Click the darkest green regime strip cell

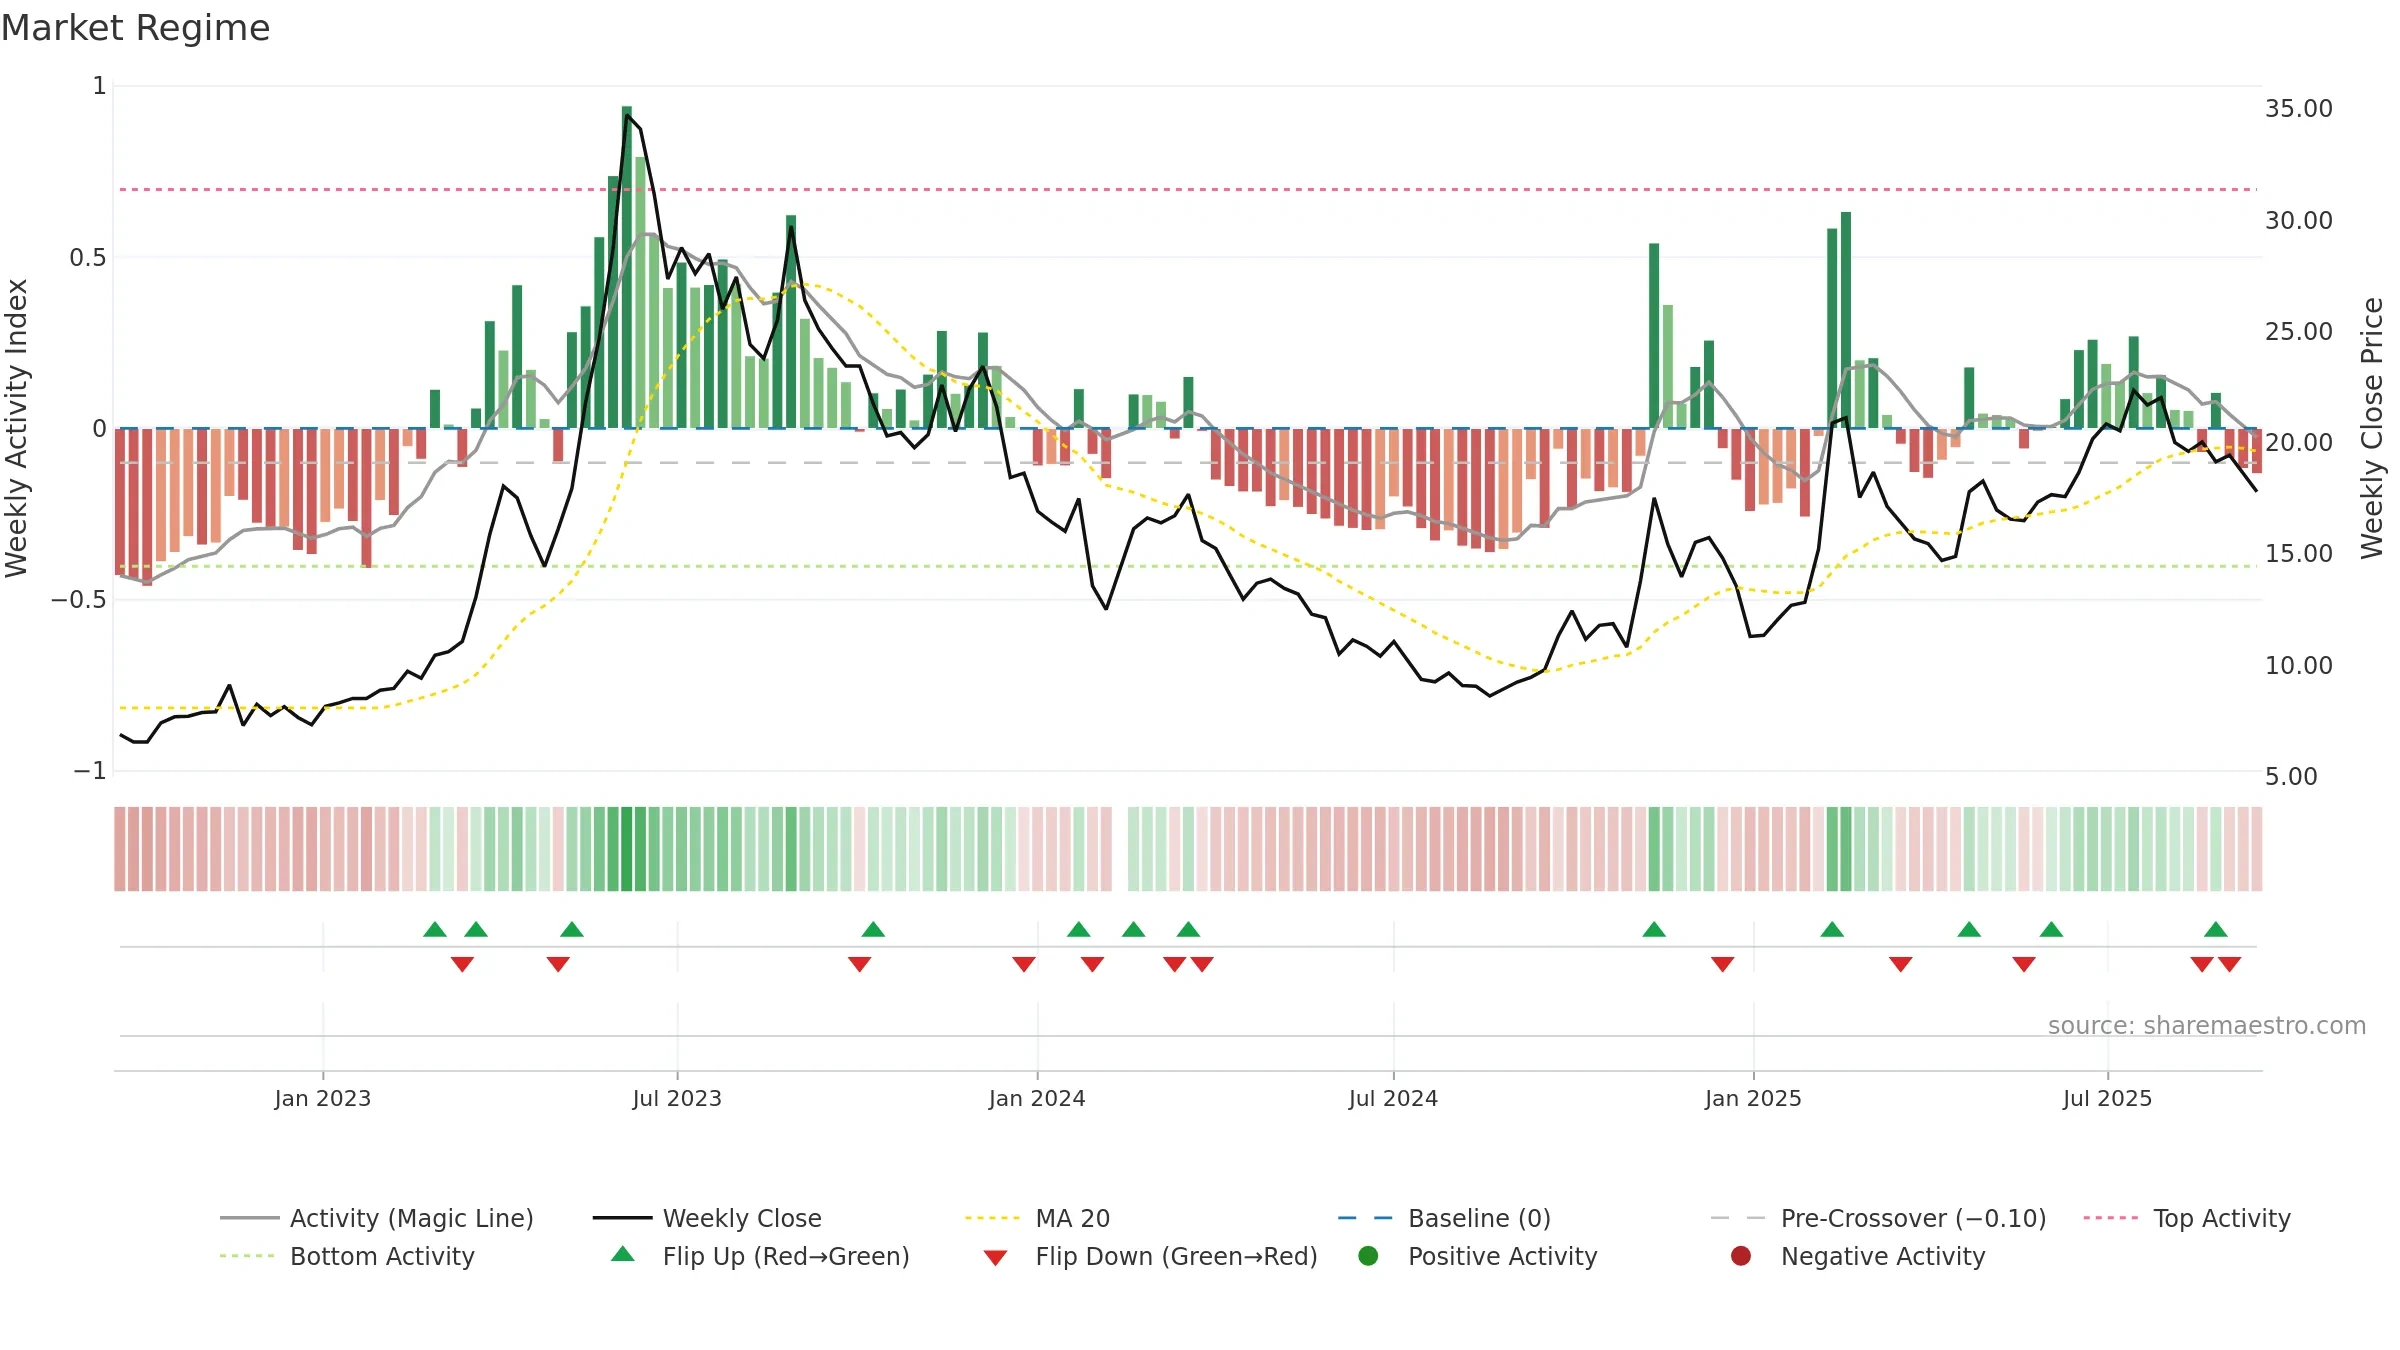[627, 849]
